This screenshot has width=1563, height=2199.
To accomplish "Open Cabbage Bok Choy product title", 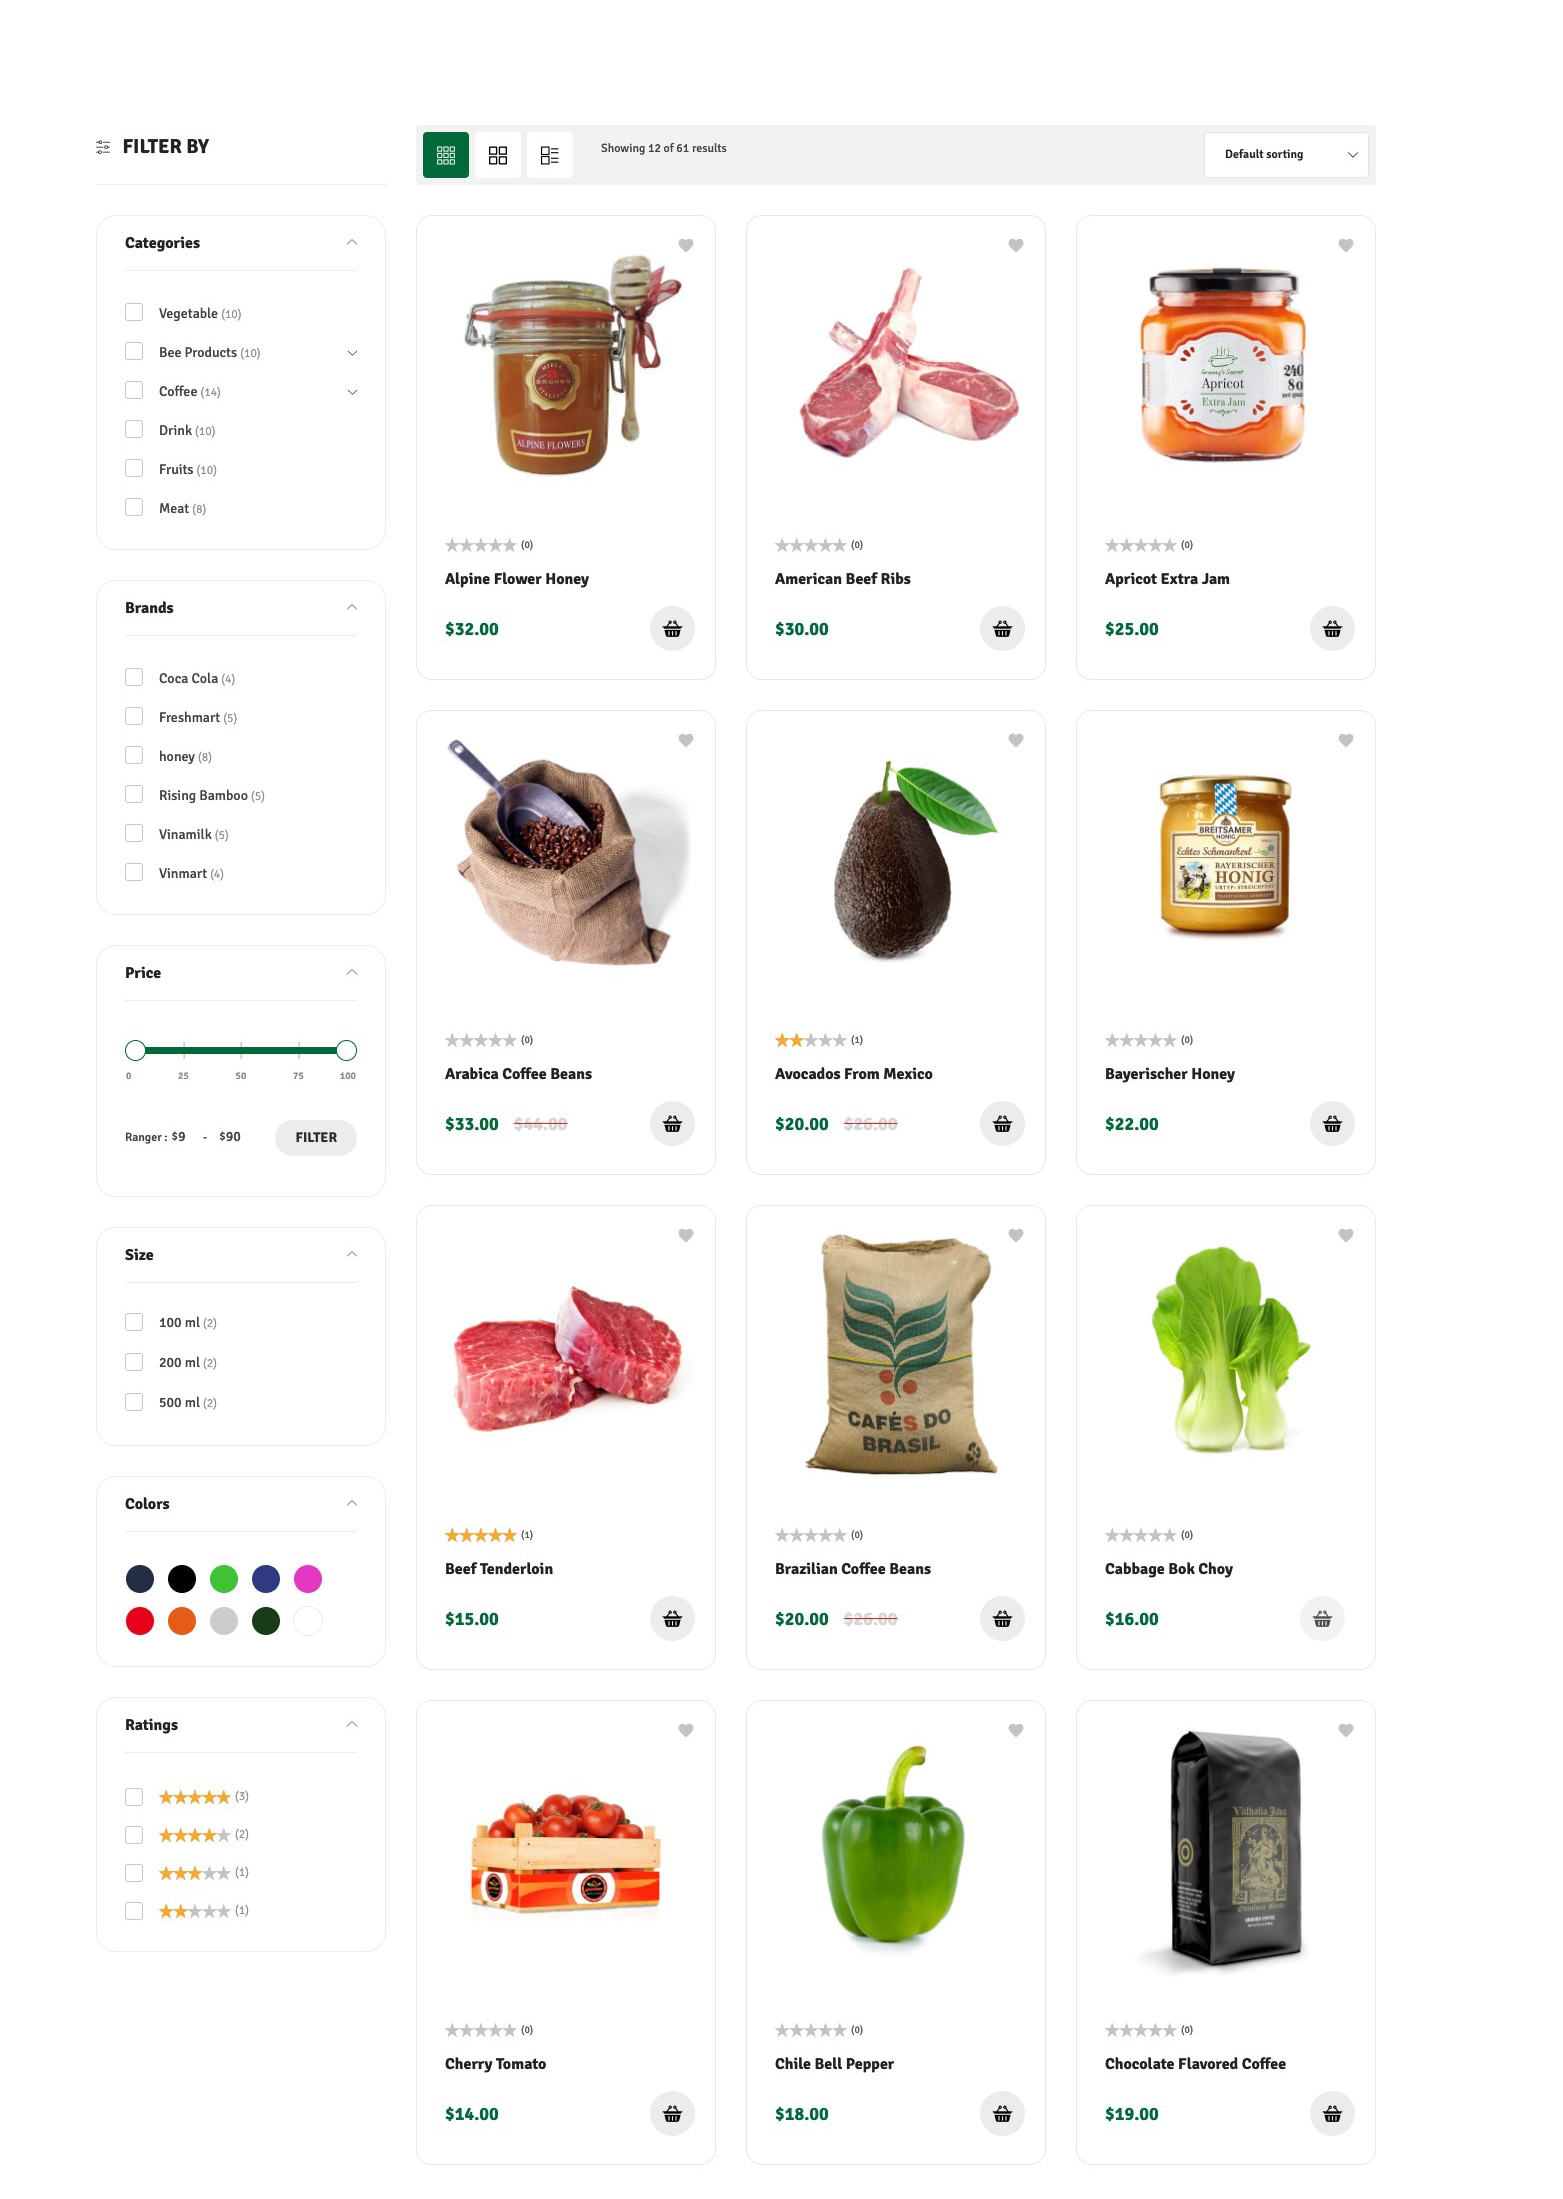I will tap(1168, 1569).
